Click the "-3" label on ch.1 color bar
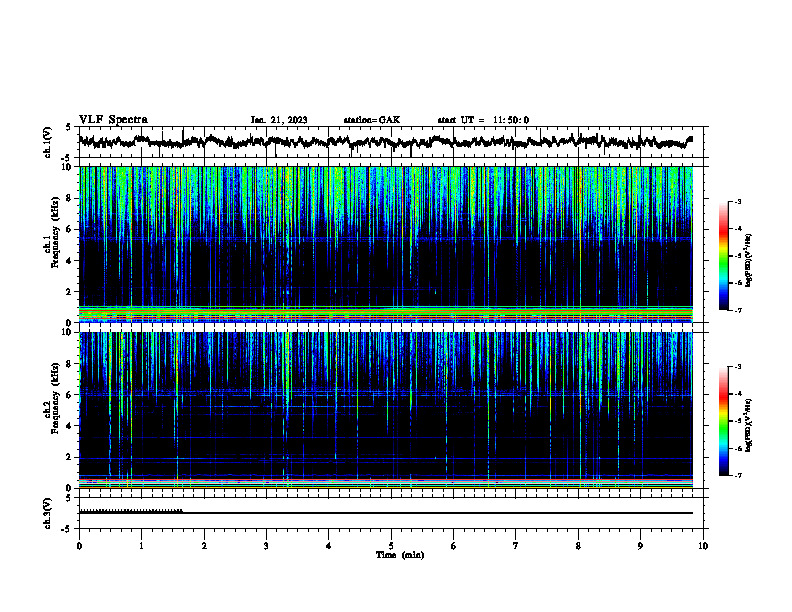The height and width of the screenshot is (612, 792). (x=737, y=202)
